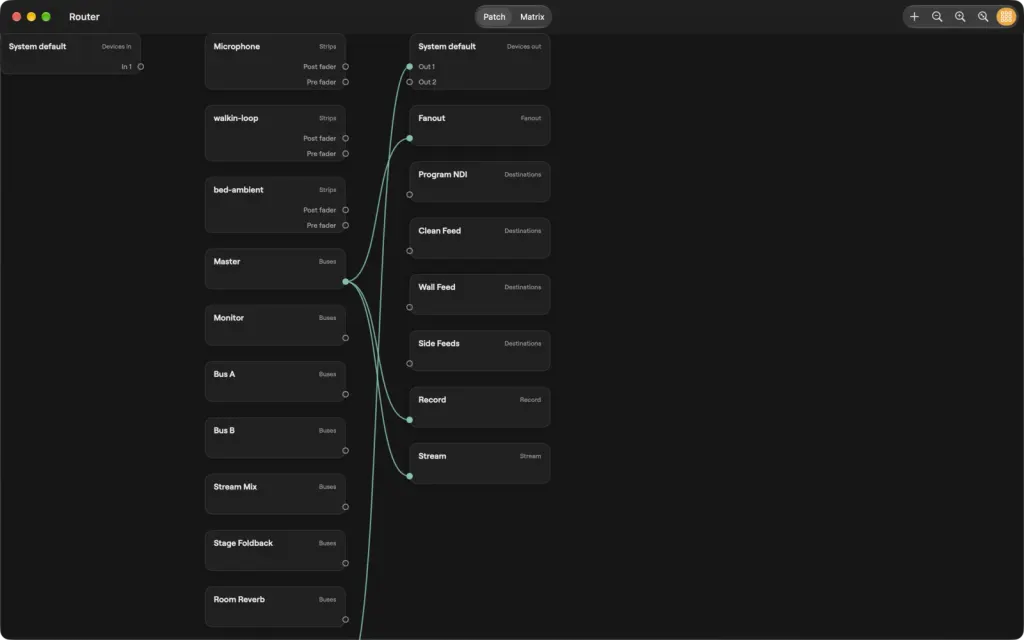Click the Bus B output port
The width and height of the screenshot is (1024, 640).
click(345, 451)
